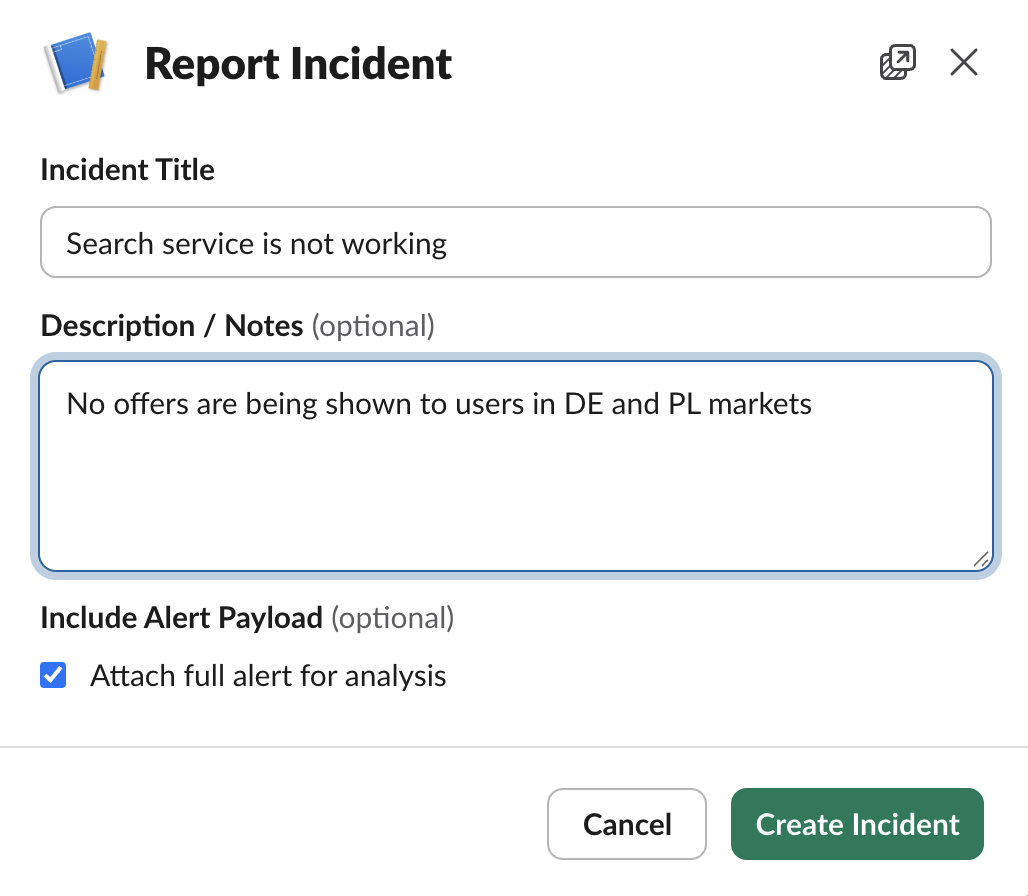Click the app logo next to Report Incident

point(76,63)
